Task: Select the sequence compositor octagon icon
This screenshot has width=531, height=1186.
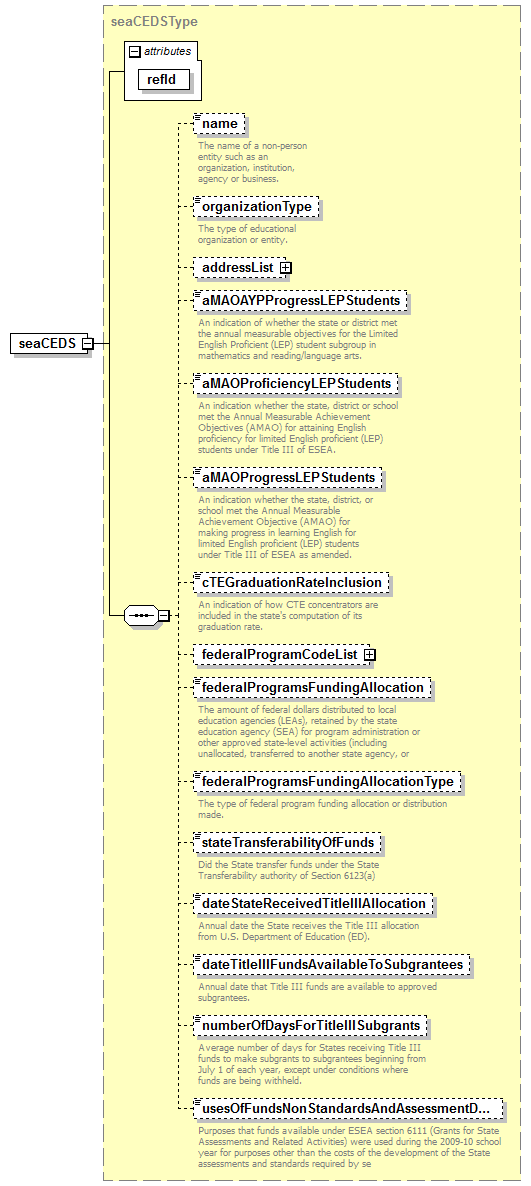Action: coord(141,616)
